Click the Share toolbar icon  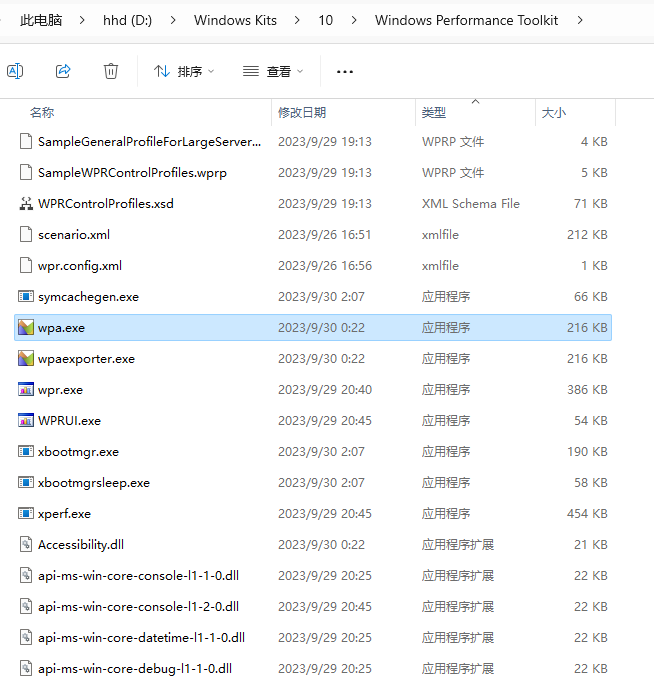63,71
